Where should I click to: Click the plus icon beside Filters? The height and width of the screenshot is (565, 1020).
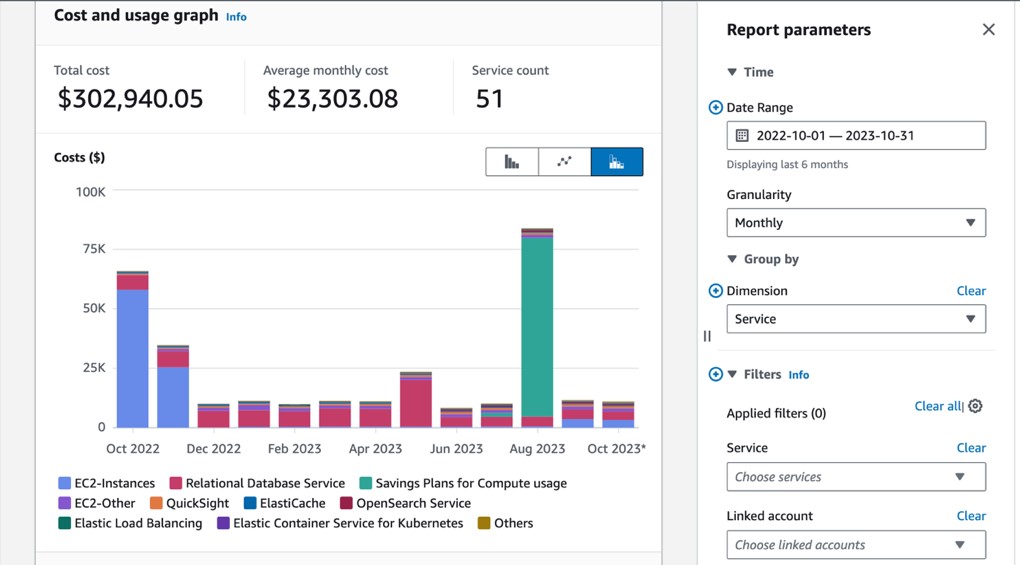715,375
